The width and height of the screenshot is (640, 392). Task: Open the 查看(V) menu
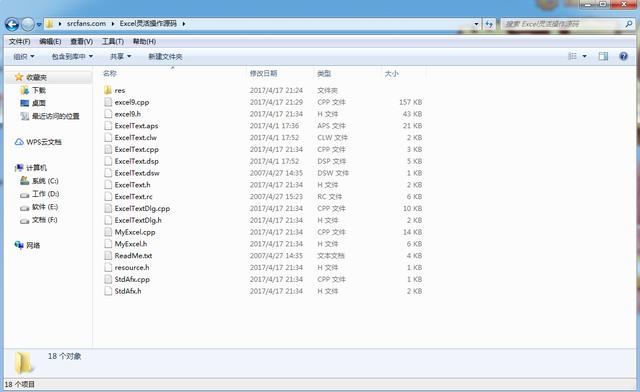[81, 42]
